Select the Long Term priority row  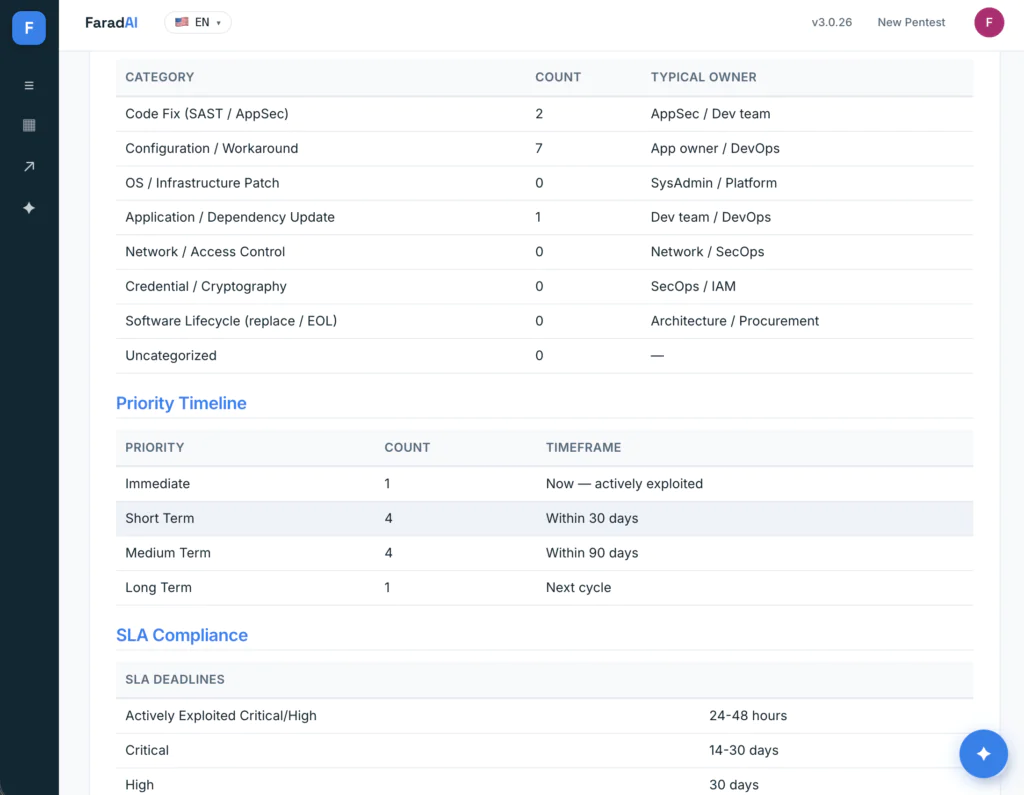[544, 587]
